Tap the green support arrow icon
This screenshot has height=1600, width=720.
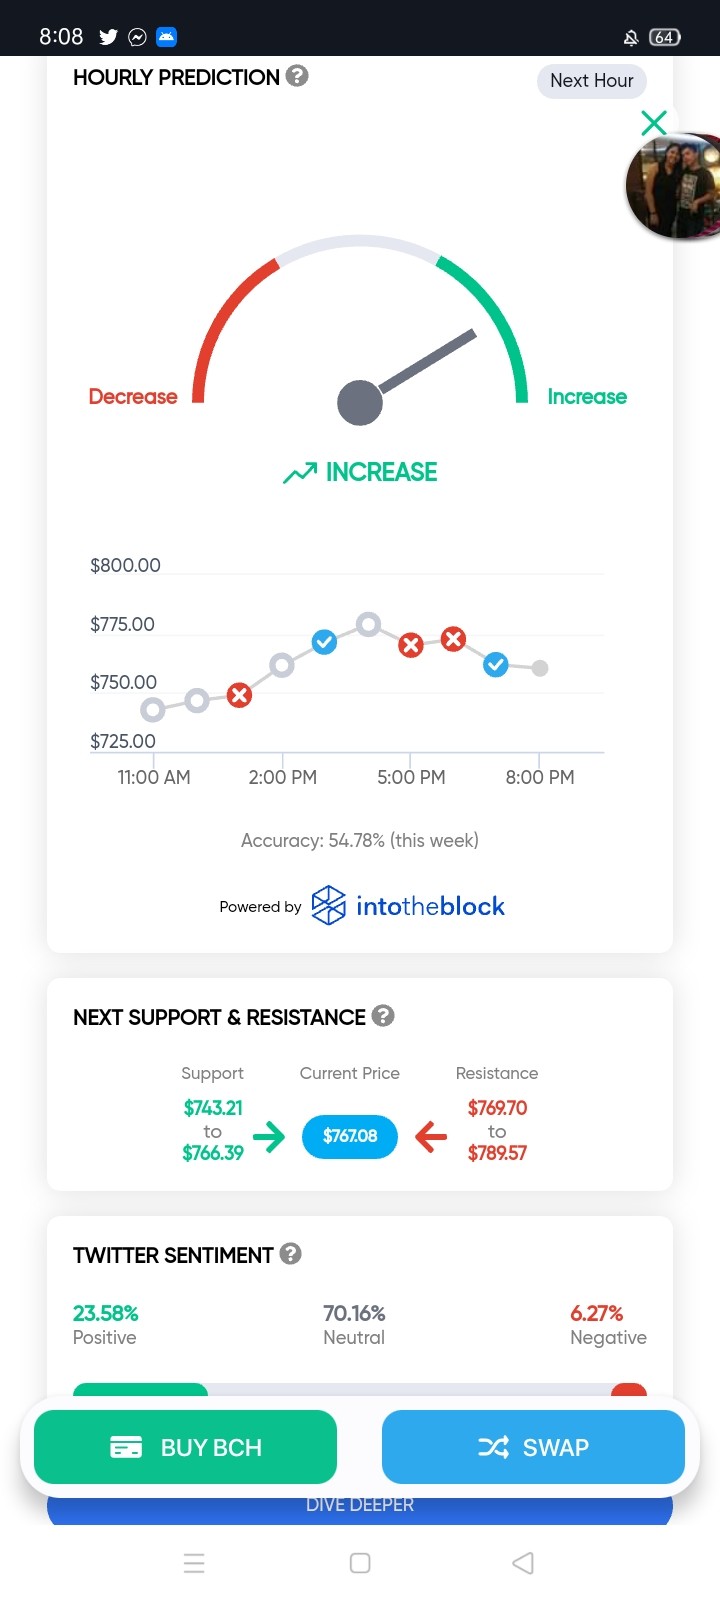pos(269,1136)
